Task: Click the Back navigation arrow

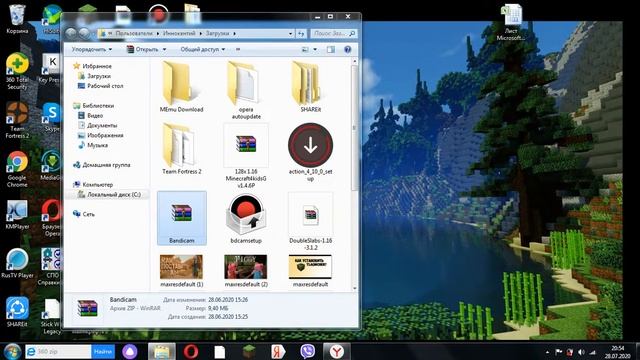Action: pyautogui.click(x=71, y=33)
